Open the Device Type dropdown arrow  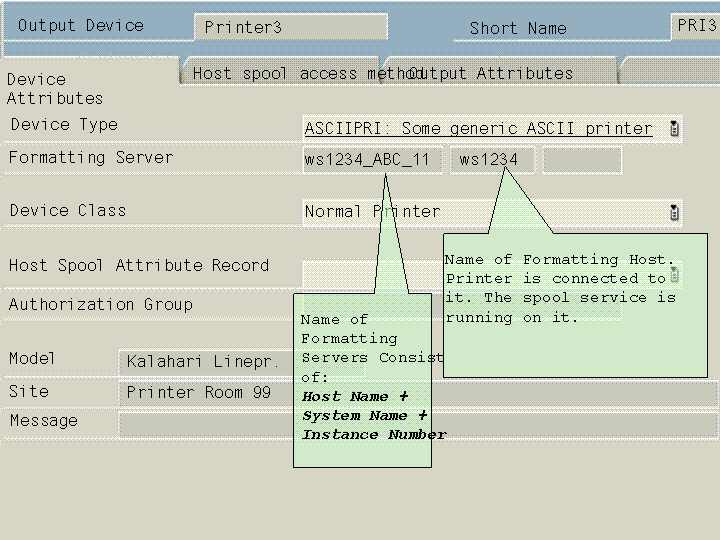(x=675, y=128)
